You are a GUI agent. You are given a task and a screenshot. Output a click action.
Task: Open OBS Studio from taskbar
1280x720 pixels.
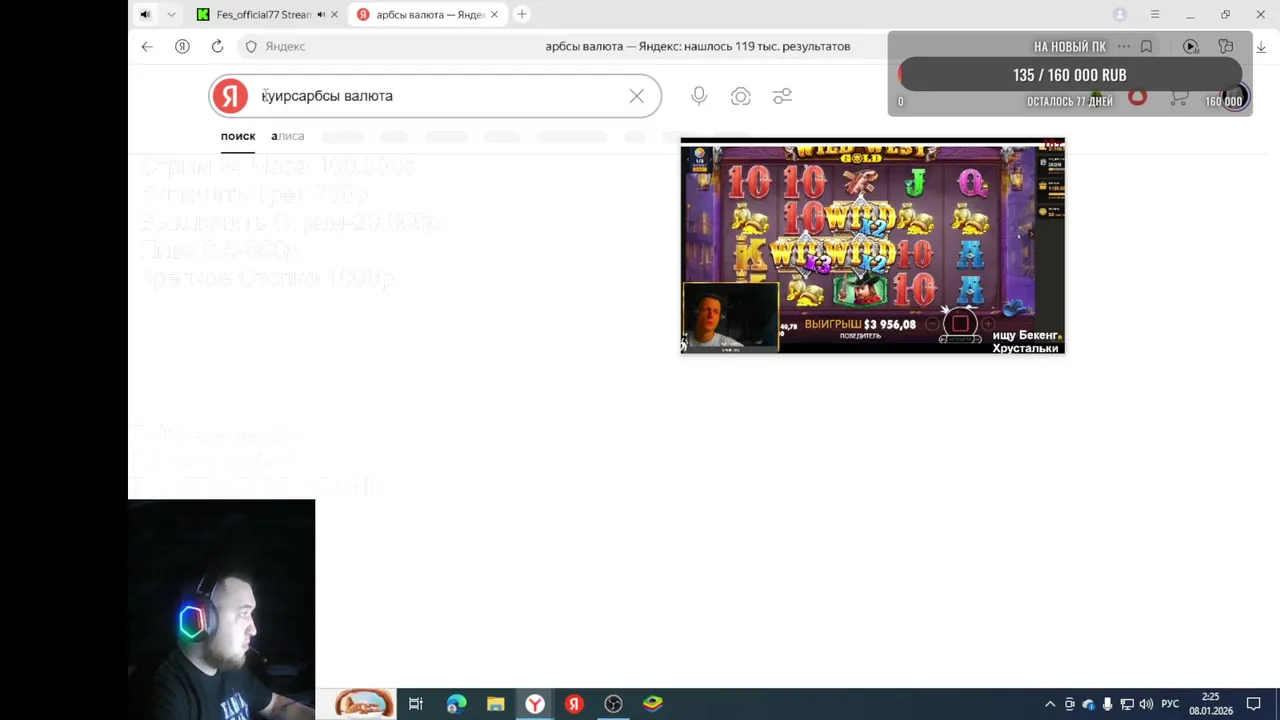[x=613, y=704]
